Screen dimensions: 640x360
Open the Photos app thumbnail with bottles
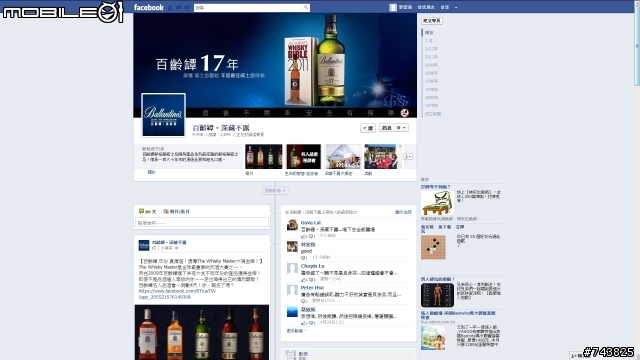[264, 156]
